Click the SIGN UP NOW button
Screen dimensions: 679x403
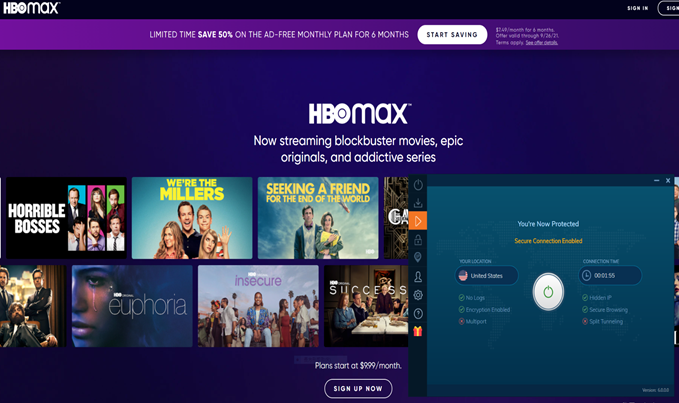[x=358, y=388]
